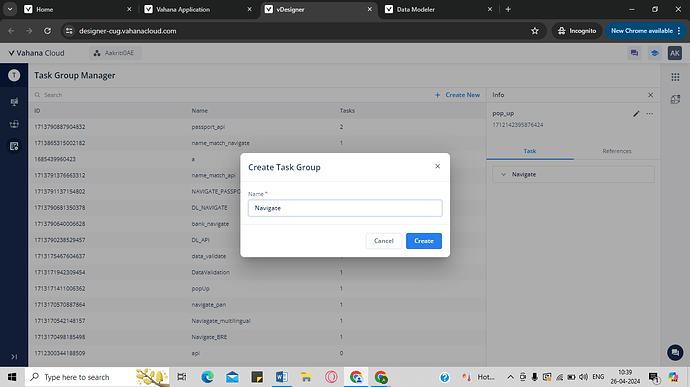Select the api row
690x387 pixels.
click(x=257, y=353)
